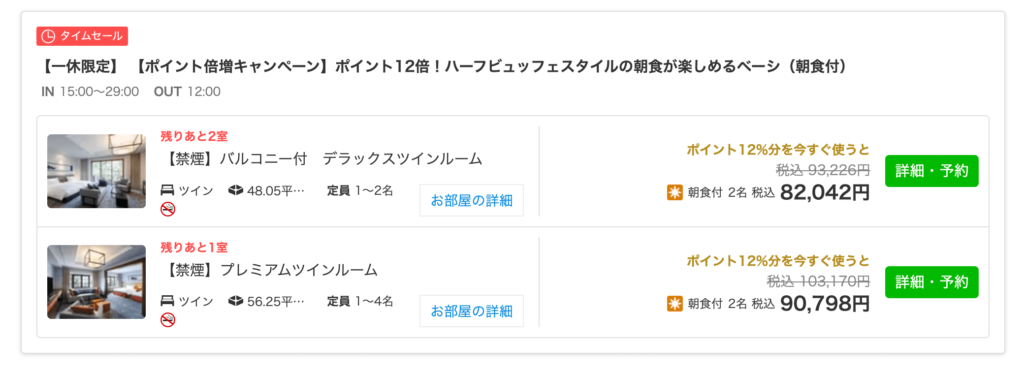Click room-size icon next to 48.05平
This screenshot has height=373, width=1024.
[236, 191]
